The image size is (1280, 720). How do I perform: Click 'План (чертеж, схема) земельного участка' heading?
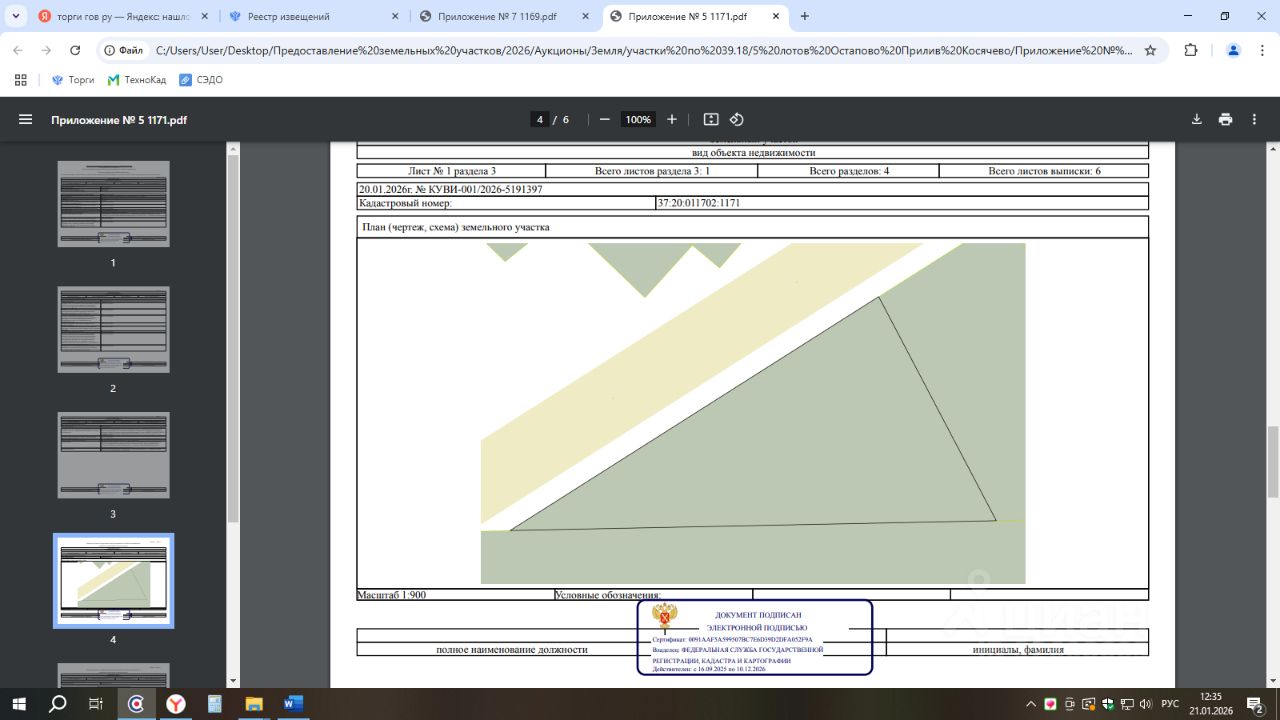click(455, 227)
